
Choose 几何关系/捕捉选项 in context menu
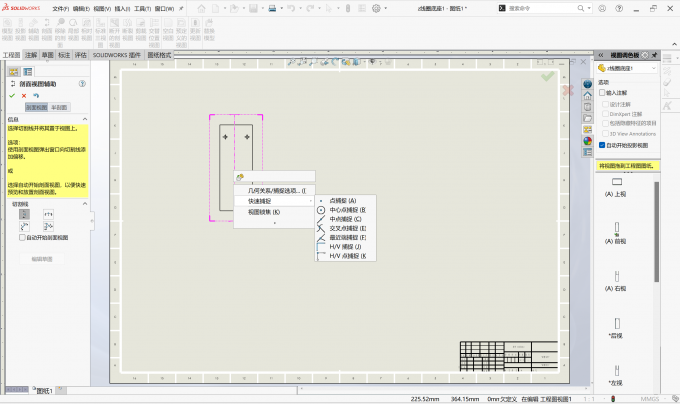point(274,191)
